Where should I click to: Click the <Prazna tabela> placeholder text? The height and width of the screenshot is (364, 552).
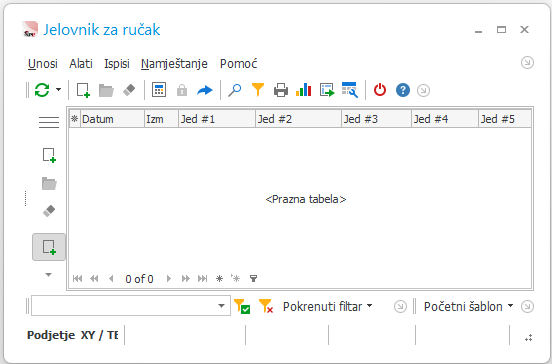[306, 199]
